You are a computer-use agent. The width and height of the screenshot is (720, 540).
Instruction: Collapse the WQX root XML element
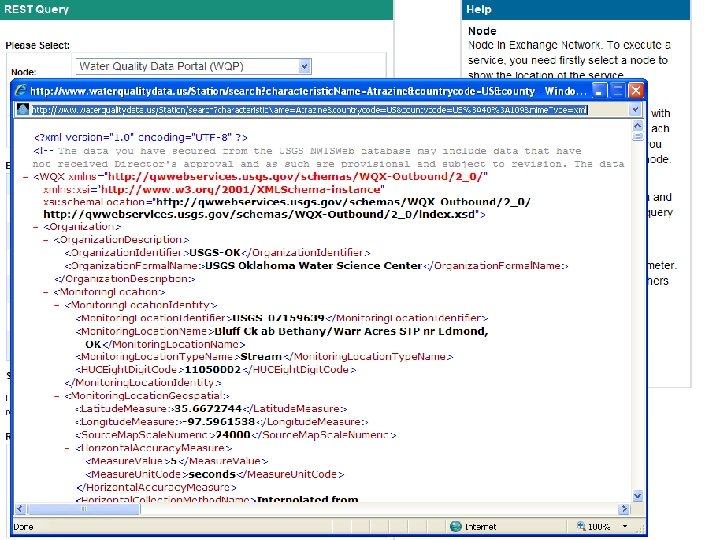[x=26, y=177]
